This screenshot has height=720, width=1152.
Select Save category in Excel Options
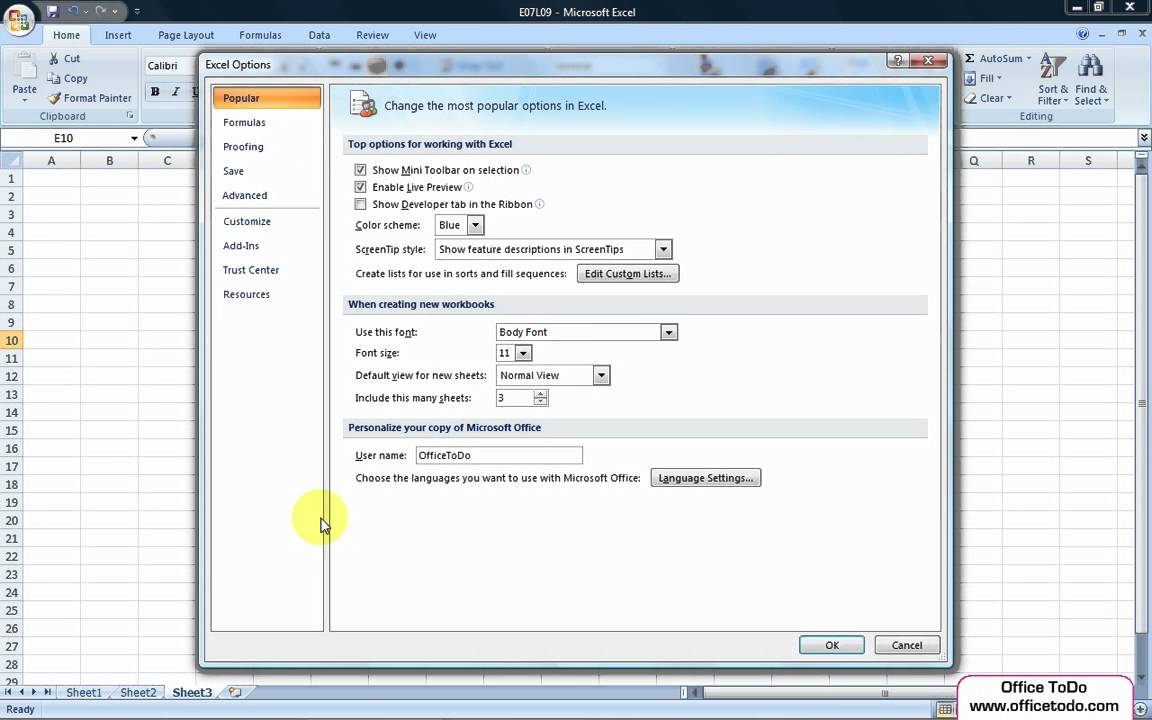(x=267, y=171)
